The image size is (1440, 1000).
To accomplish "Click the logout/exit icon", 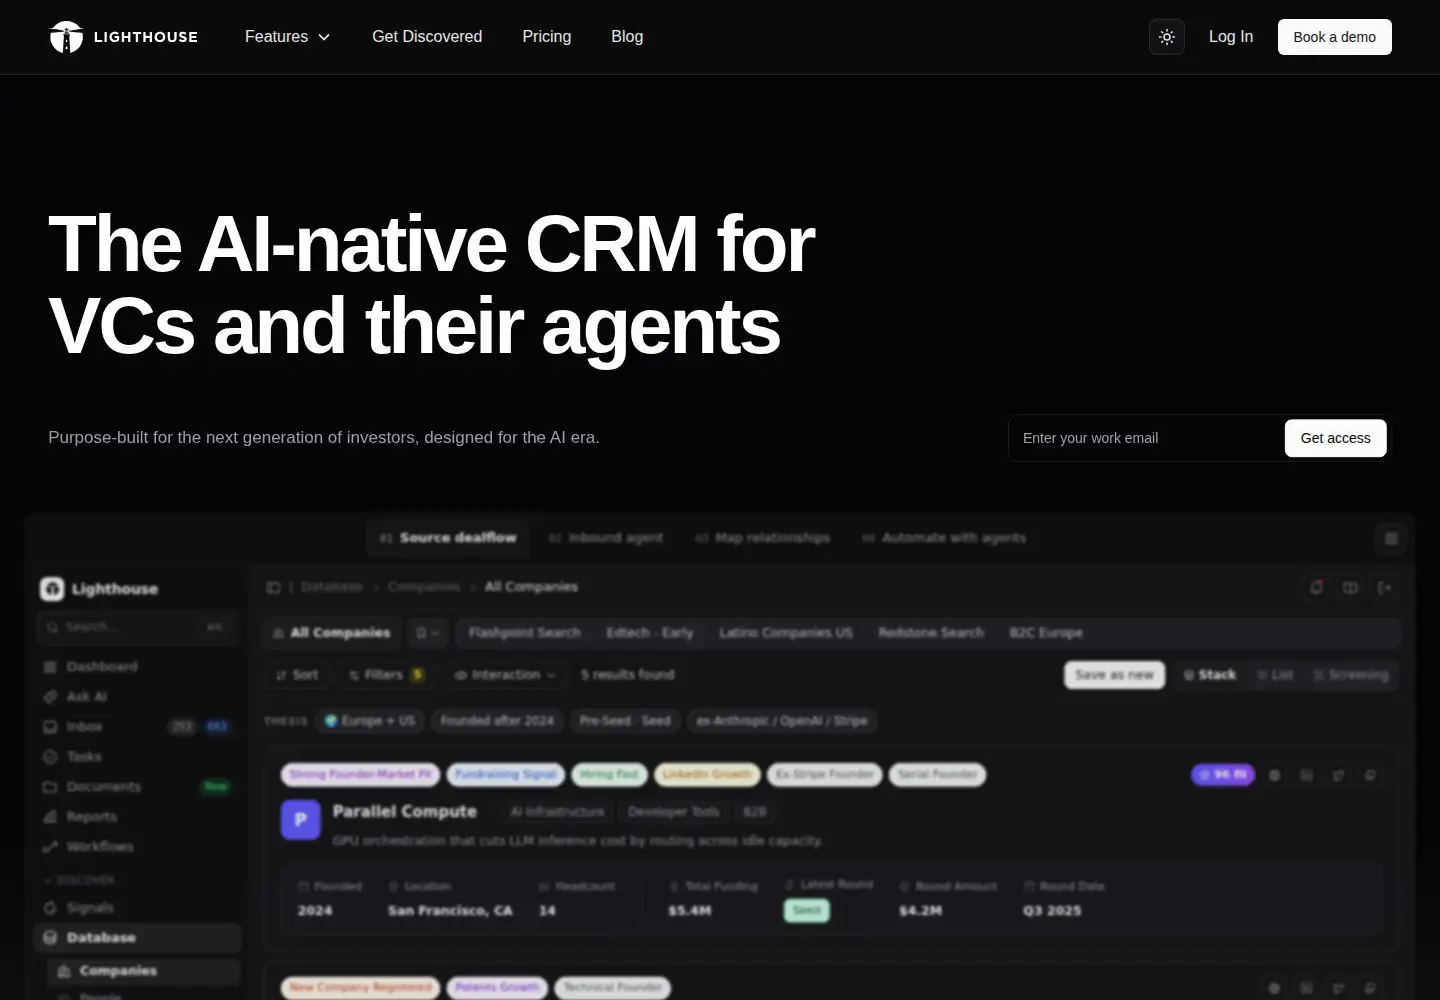I will point(1385,588).
